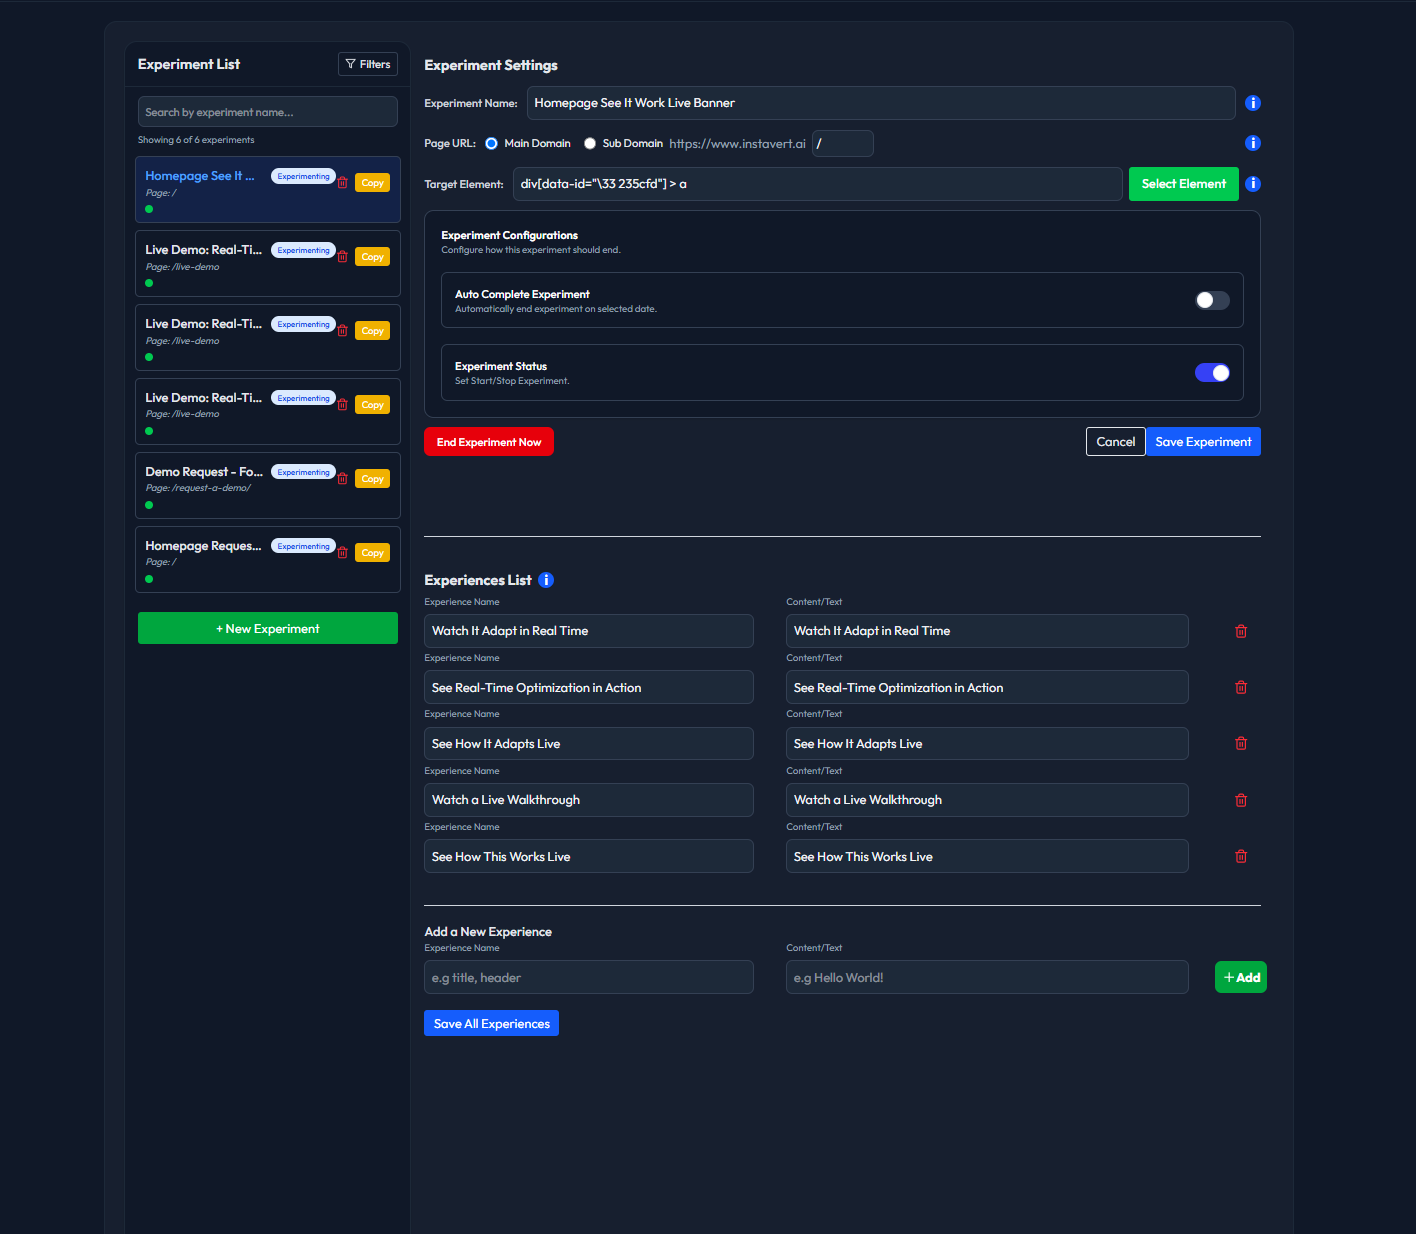1416x1234 pixels.
Task: Toggle the Auto Complete Experiment switch
Action: 1212,300
